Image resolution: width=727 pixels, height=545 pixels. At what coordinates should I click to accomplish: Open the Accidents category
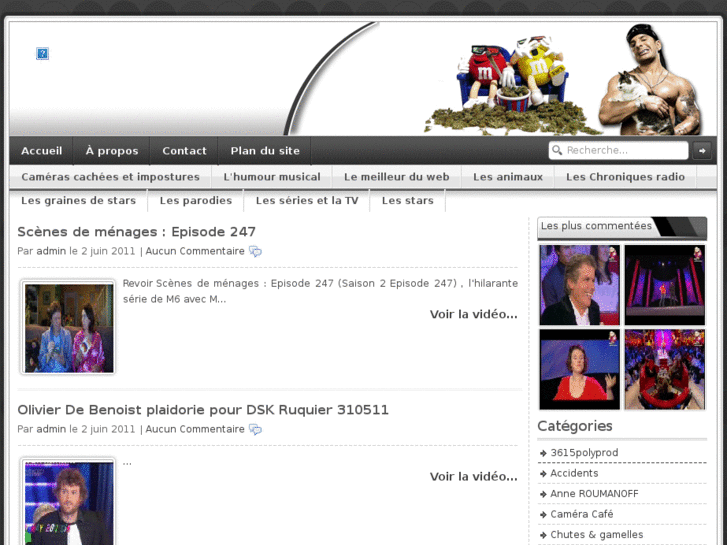(574, 473)
